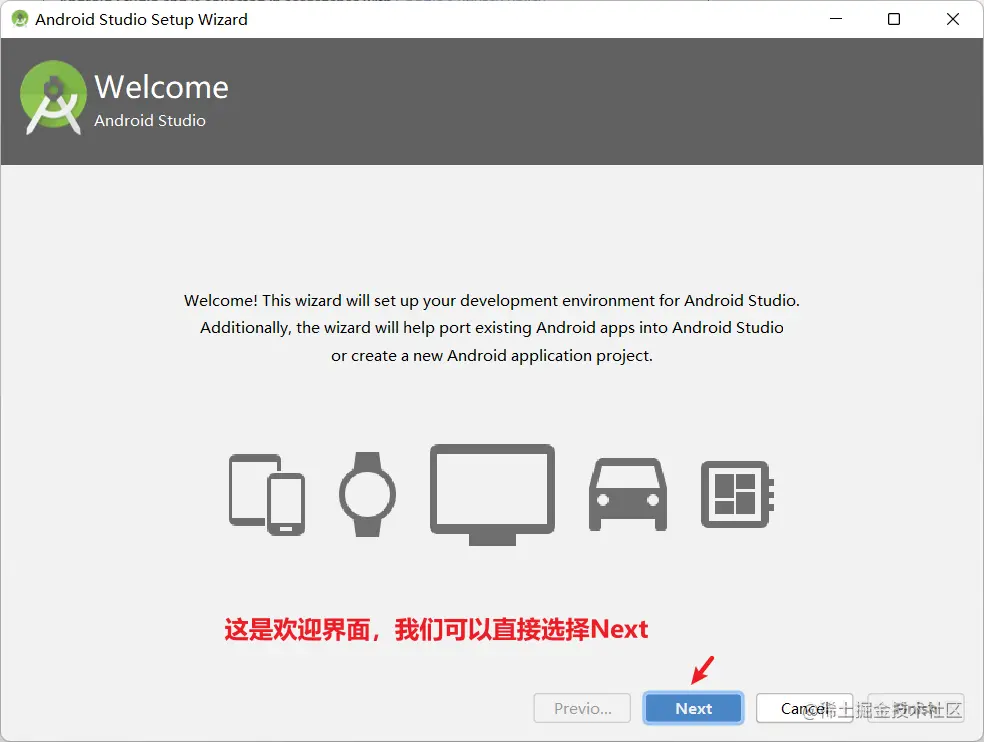Minimize the Setup Wizard window
Viewport: 984px width, 742px height.
click(836, 19)
